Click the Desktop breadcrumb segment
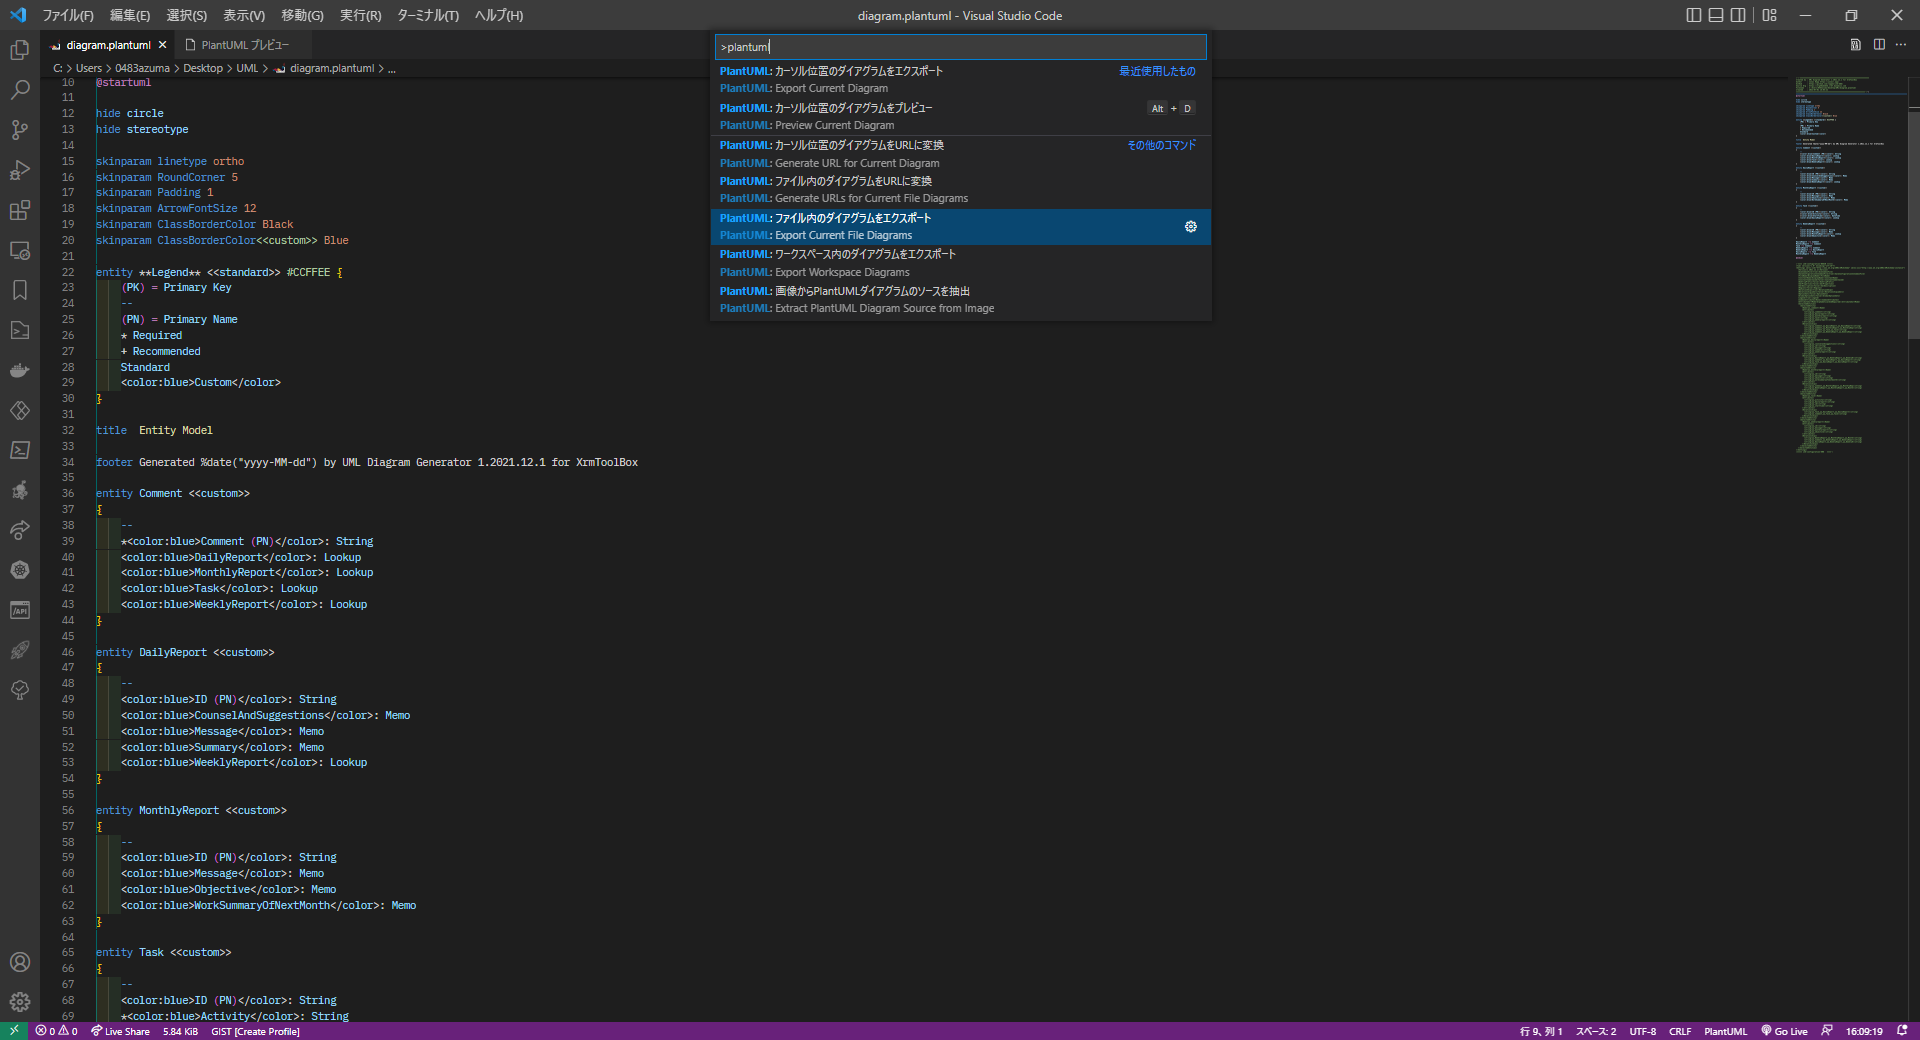 click(203, 69)
